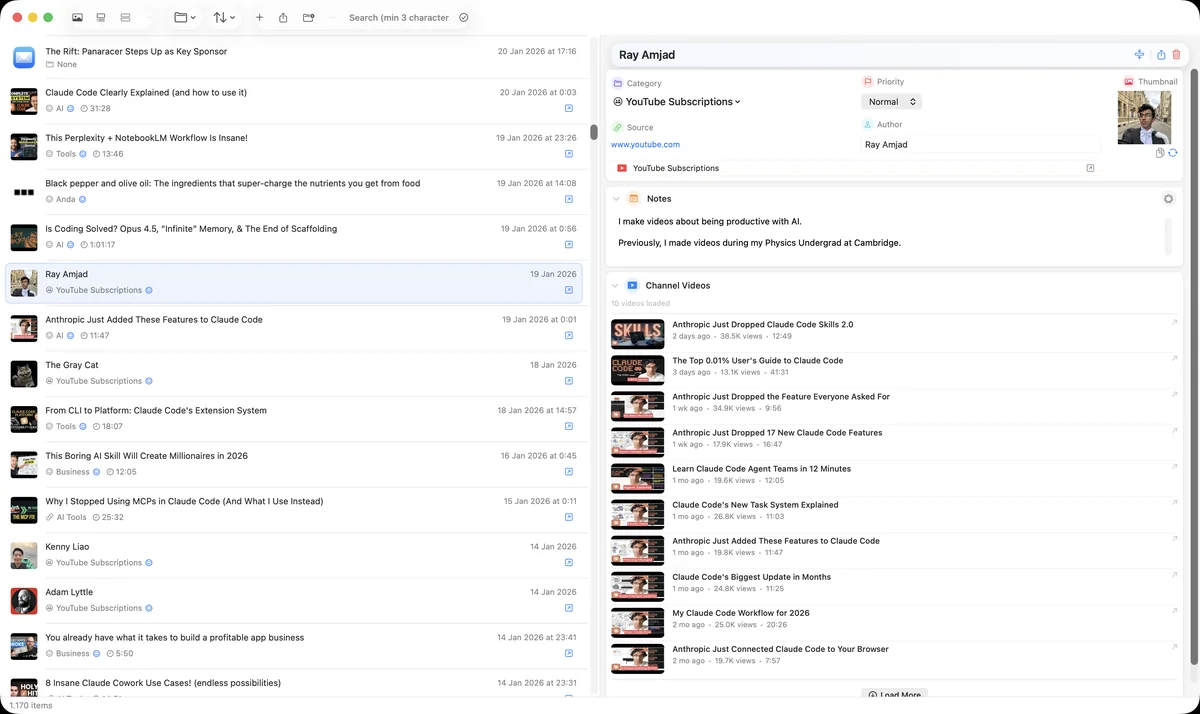Switch to the two-row layout icon

(125, 18)
